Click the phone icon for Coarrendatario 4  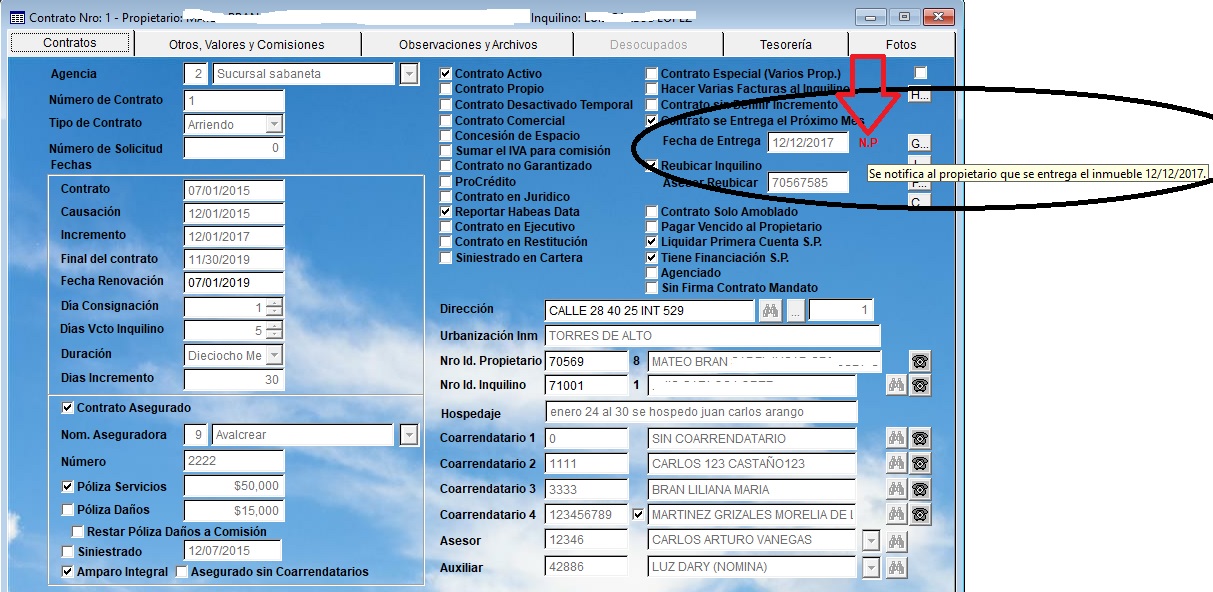point(920,515)
